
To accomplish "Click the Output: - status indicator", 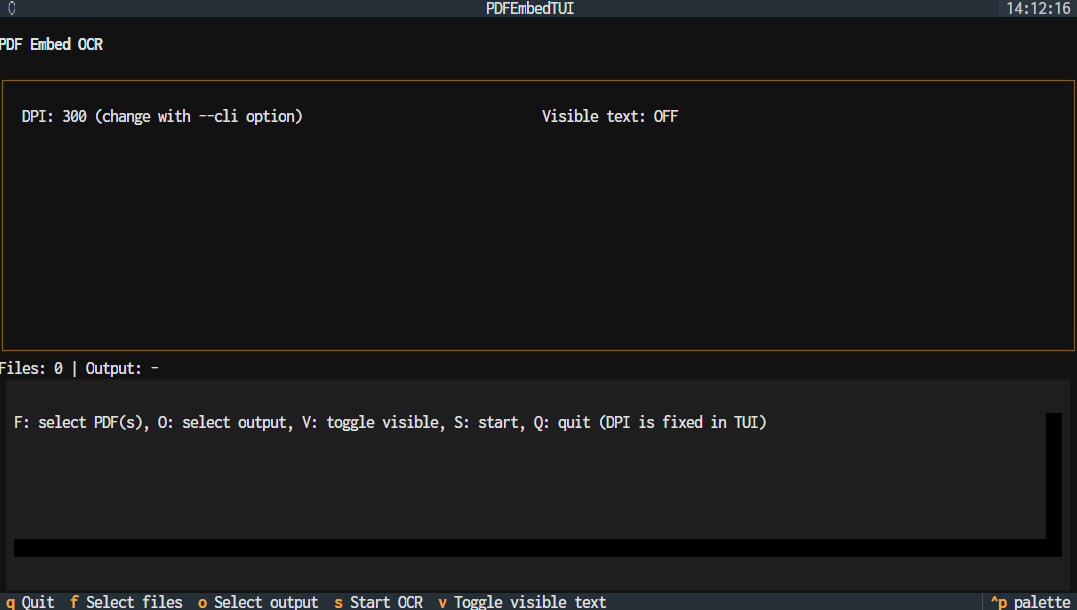I will (x=122, y=368).
